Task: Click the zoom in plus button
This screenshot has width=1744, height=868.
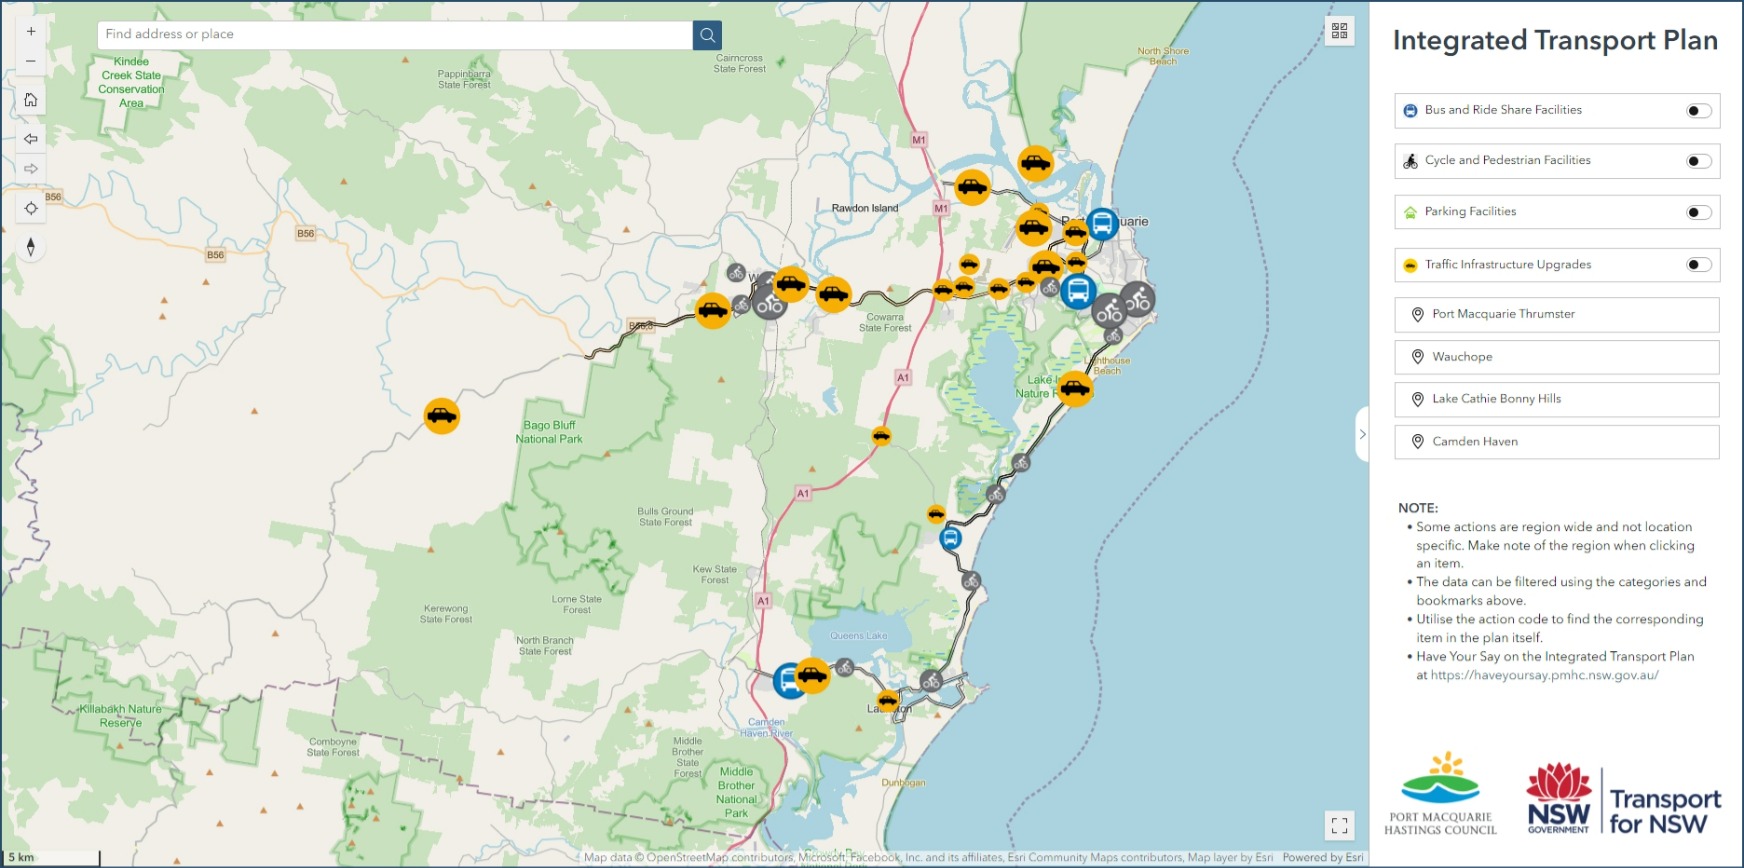Action: (x=31, y=32)
